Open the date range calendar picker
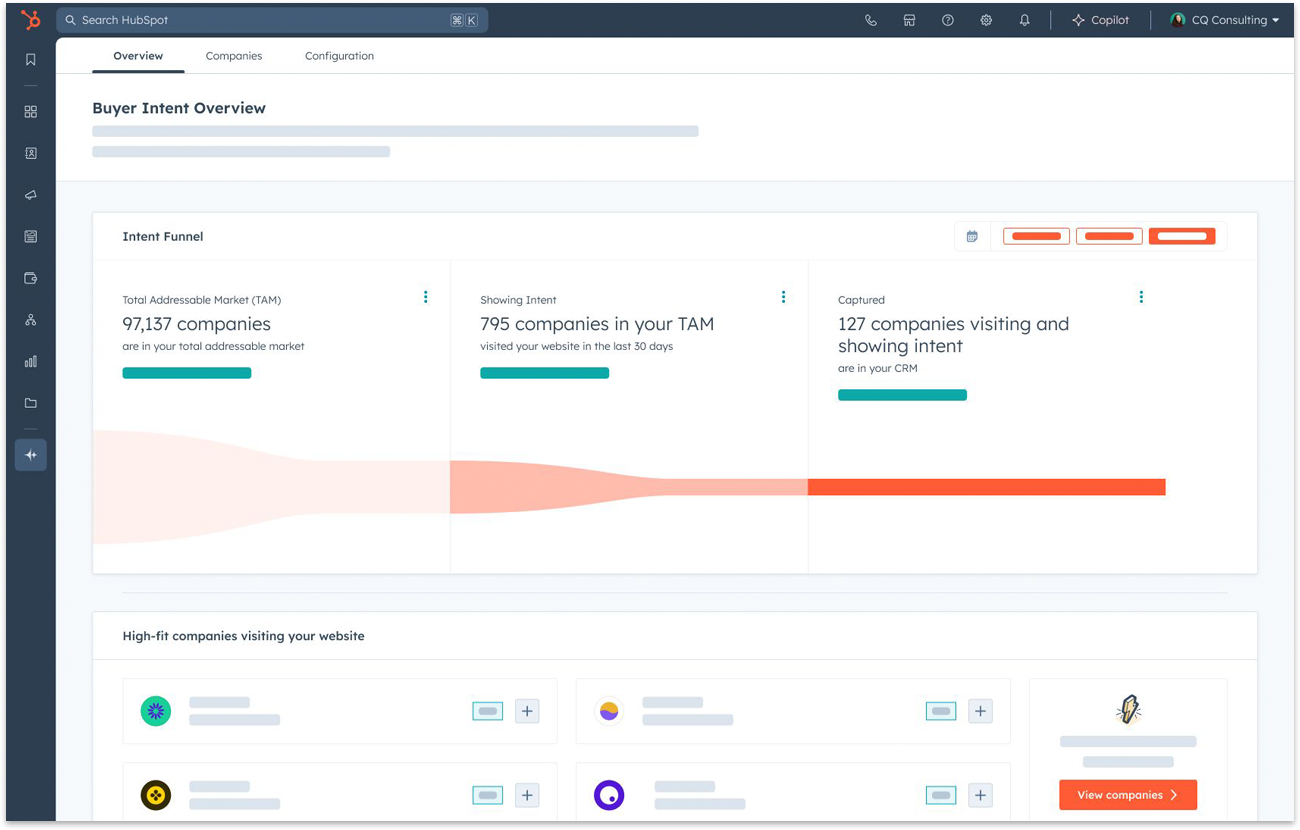The height and width of the screenshot is (830, 1300). click(971, 235)
